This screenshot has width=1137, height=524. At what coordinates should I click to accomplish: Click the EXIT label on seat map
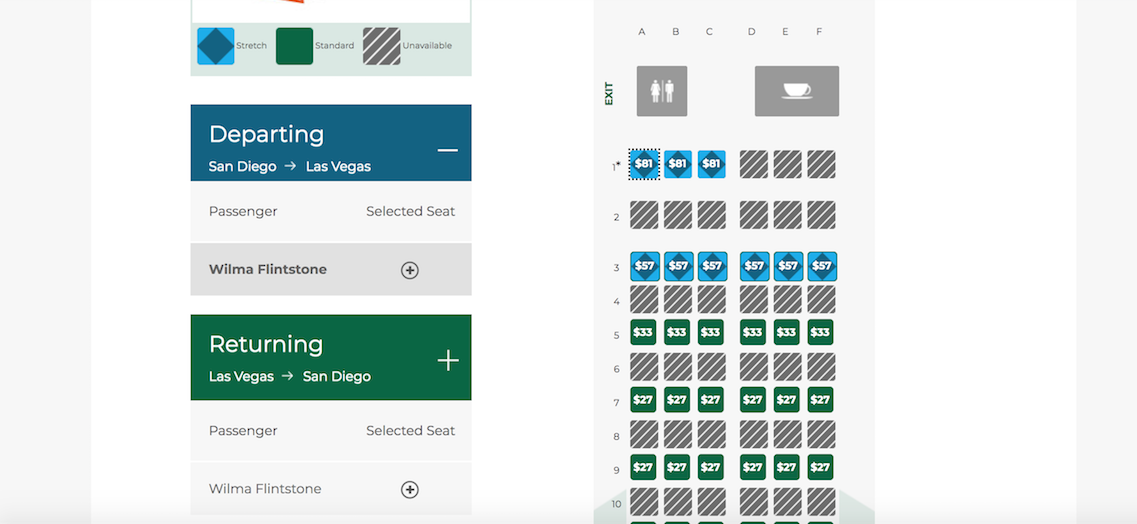[x=608, y=93]
